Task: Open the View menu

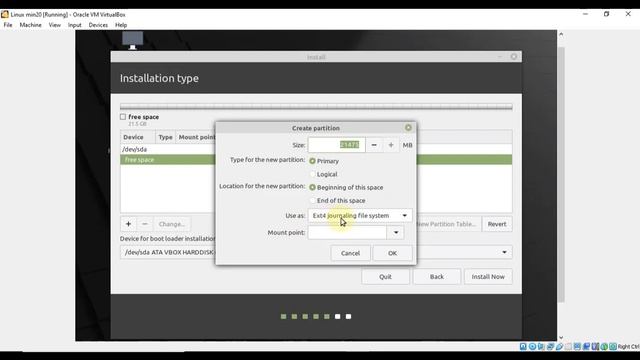Action: pyautogui.click(x=55, y=25)
